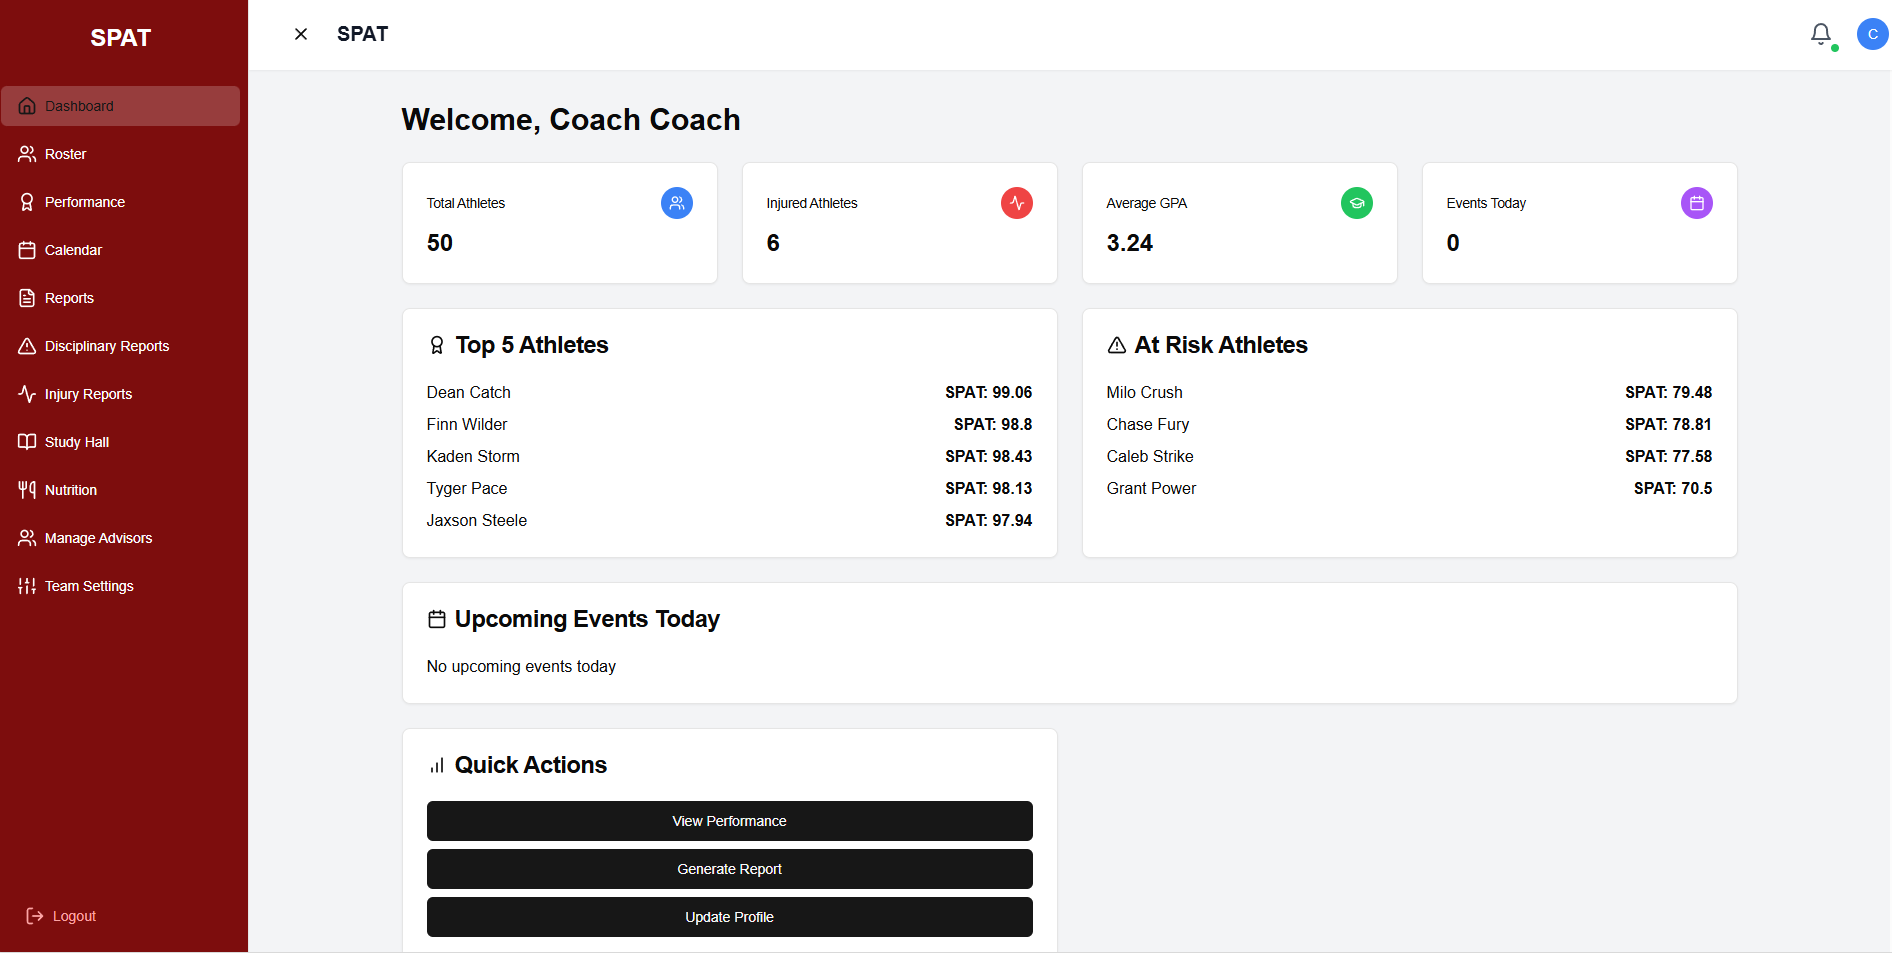Click the Injured Athletes heartbeat icon
This screenshot has height=953, width=1892.
click(1017, 203)
